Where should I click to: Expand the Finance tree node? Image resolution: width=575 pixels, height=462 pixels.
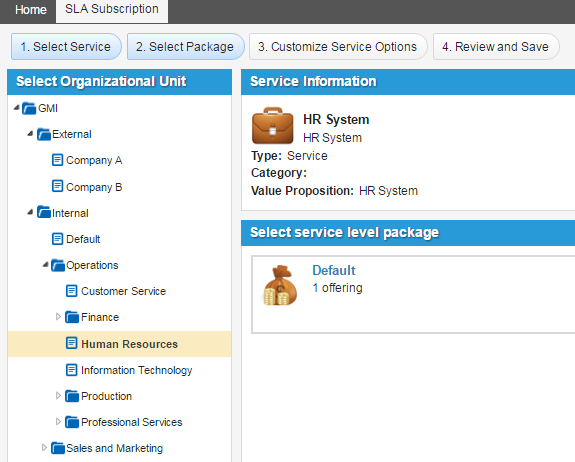(x=58, y=316)
